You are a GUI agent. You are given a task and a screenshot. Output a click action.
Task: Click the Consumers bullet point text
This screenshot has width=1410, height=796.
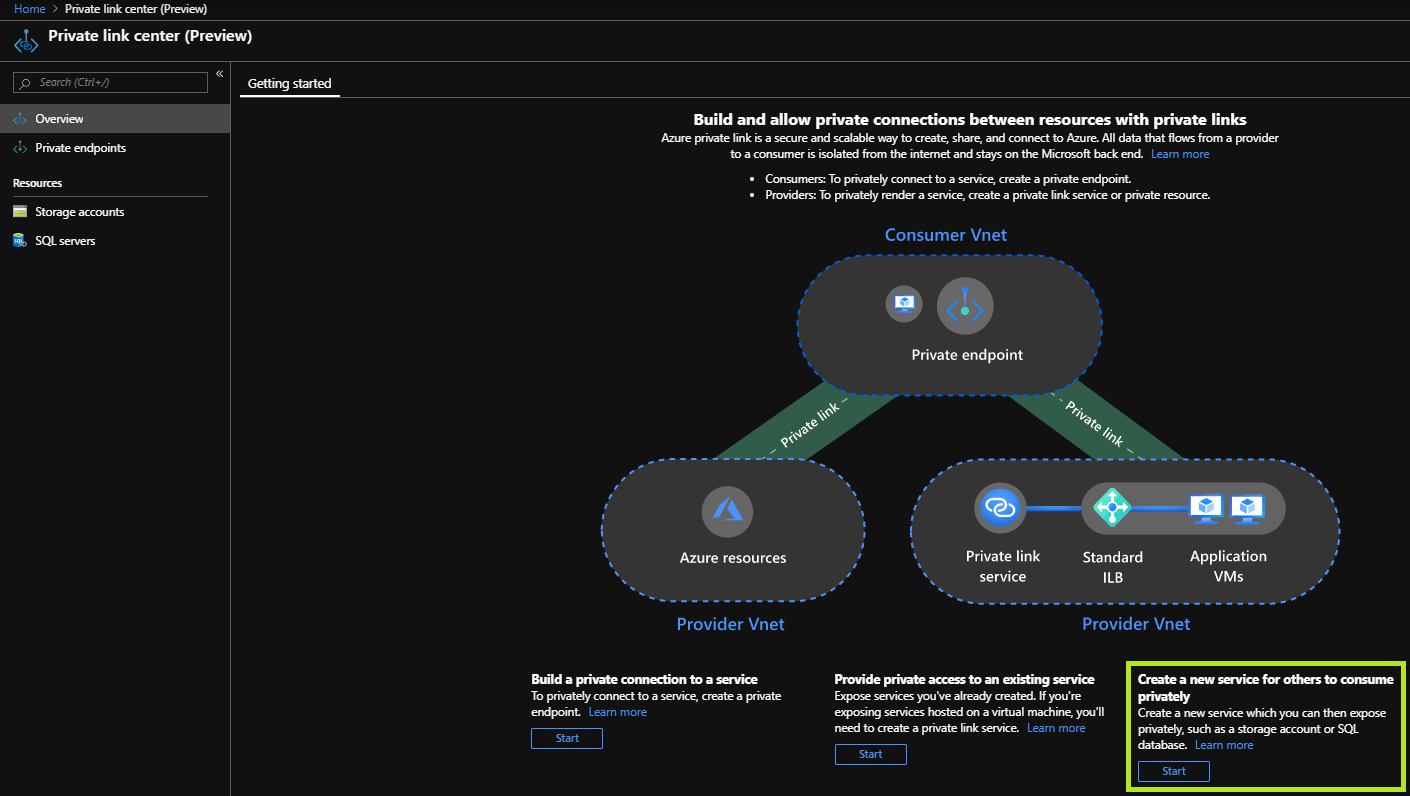click(948, 179)
